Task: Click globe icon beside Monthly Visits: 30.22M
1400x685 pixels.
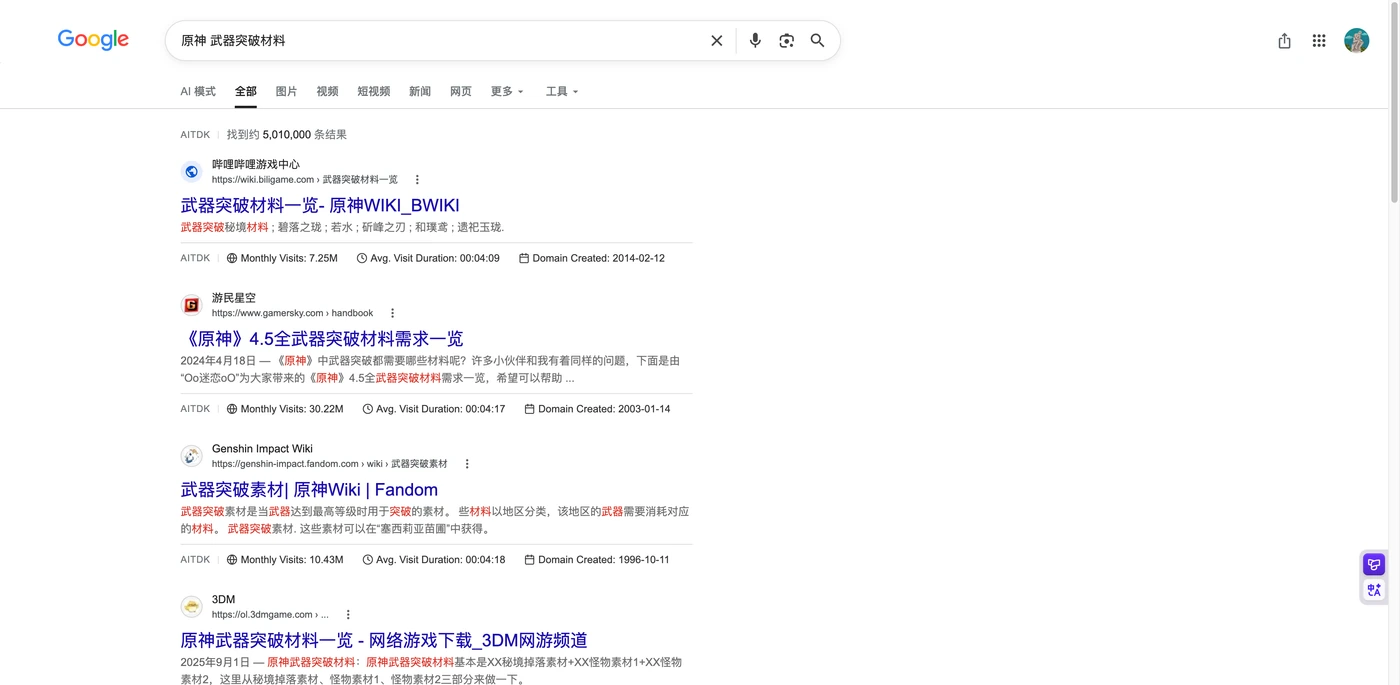Action: [x=232, y=409]
